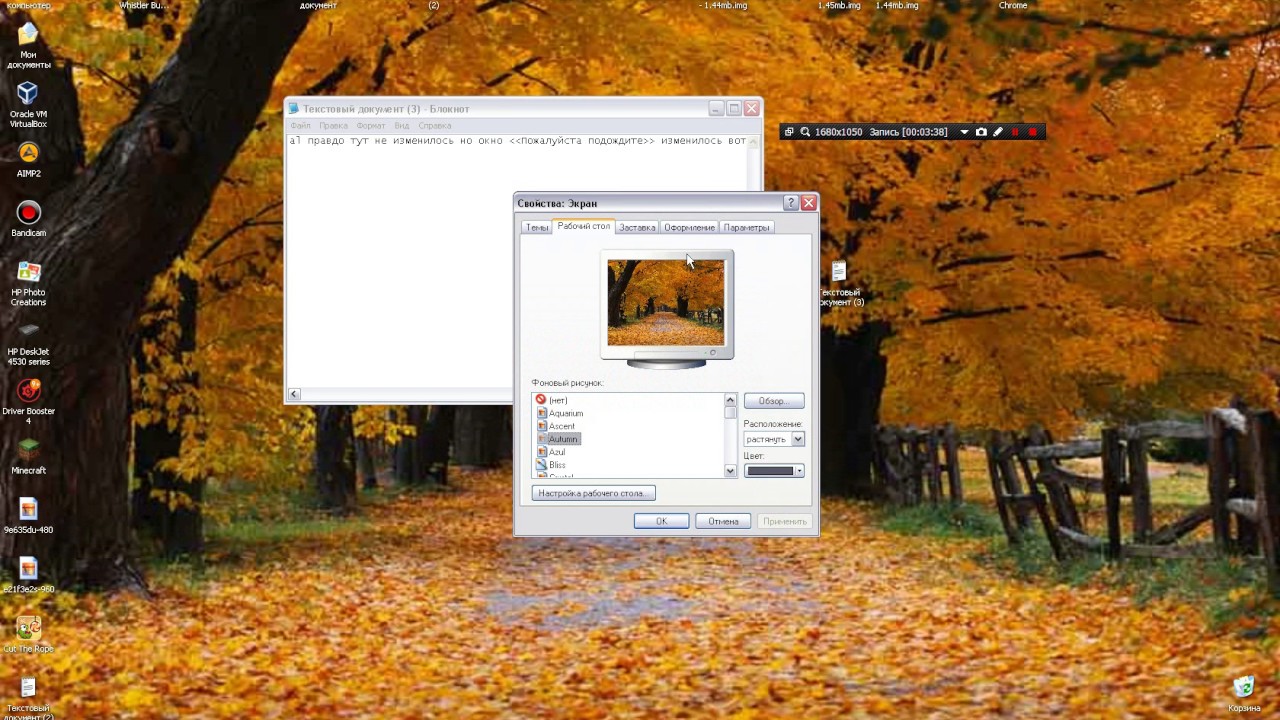Select the 9e635du-480 file icon
The image size is (1280, 720).
28,516
